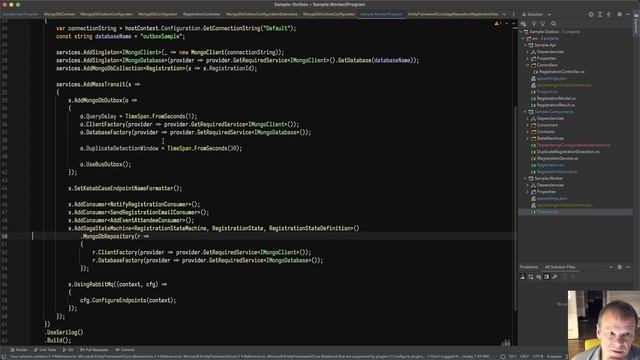Viewport: 640px width, 360px height.
Task: Switch to the Problems tab
Action: [x=529, y=267]
